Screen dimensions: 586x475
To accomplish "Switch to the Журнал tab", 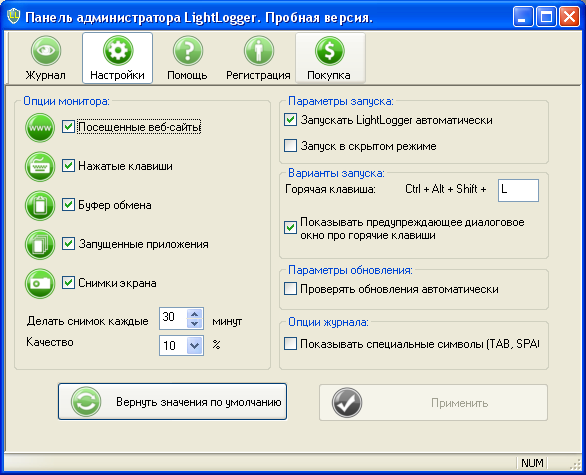I will [46, 75].
